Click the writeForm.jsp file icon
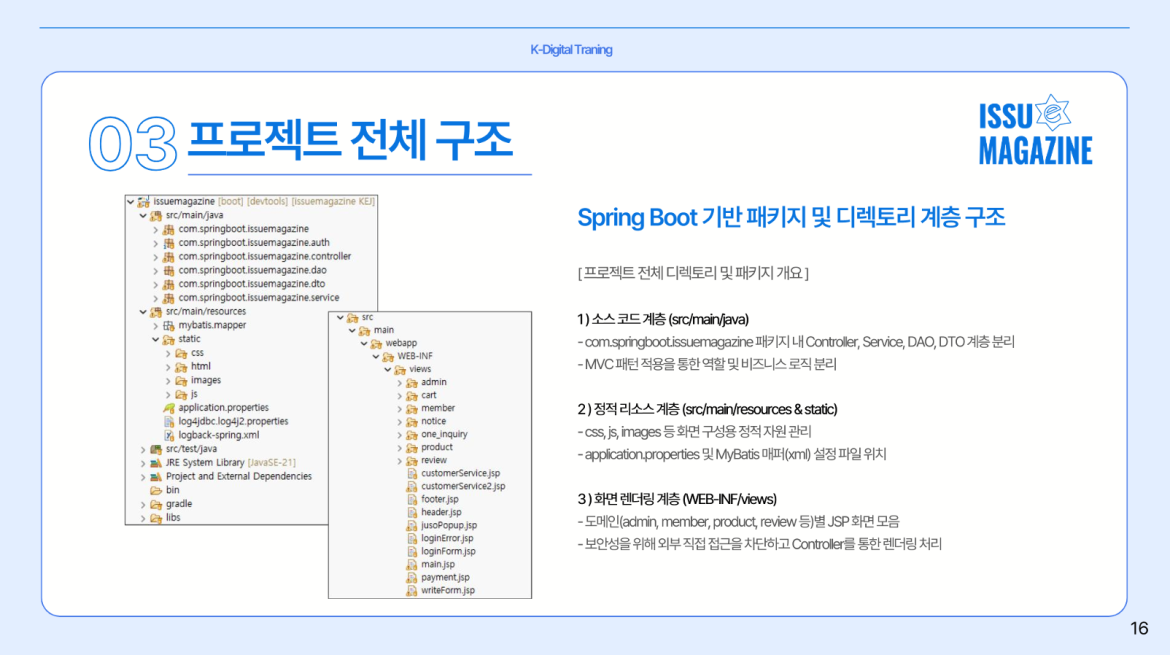This screenshot has height=655, width=1170. coord(412,591)
